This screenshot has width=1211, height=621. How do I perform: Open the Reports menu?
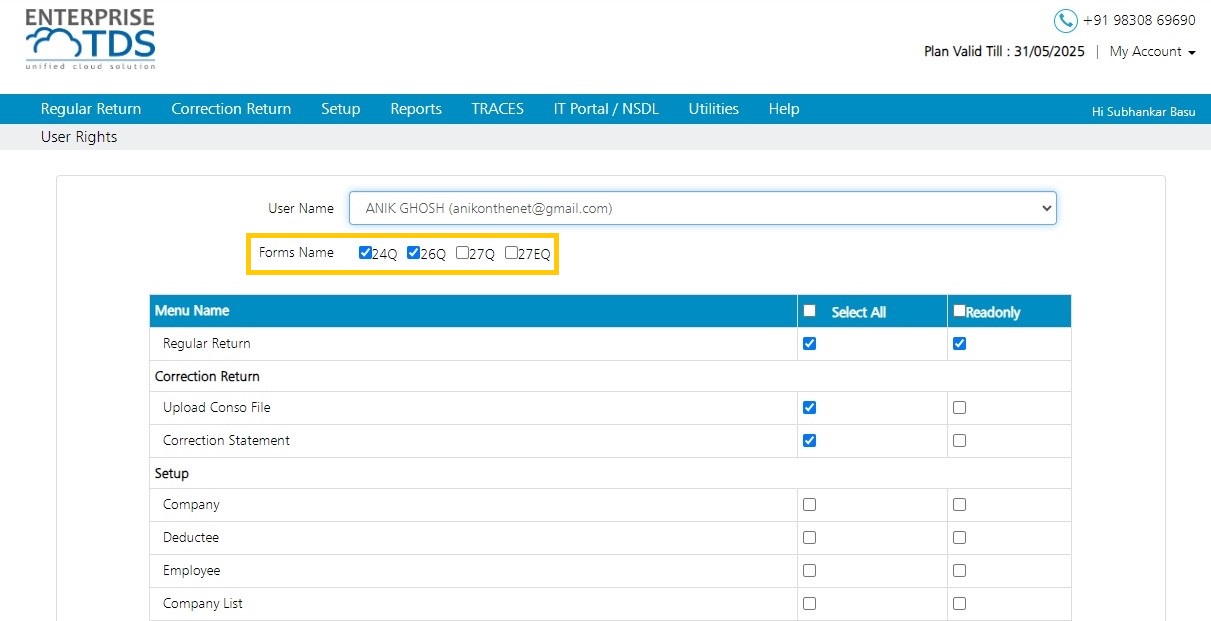pyautogui.click(x=416, y=109)
